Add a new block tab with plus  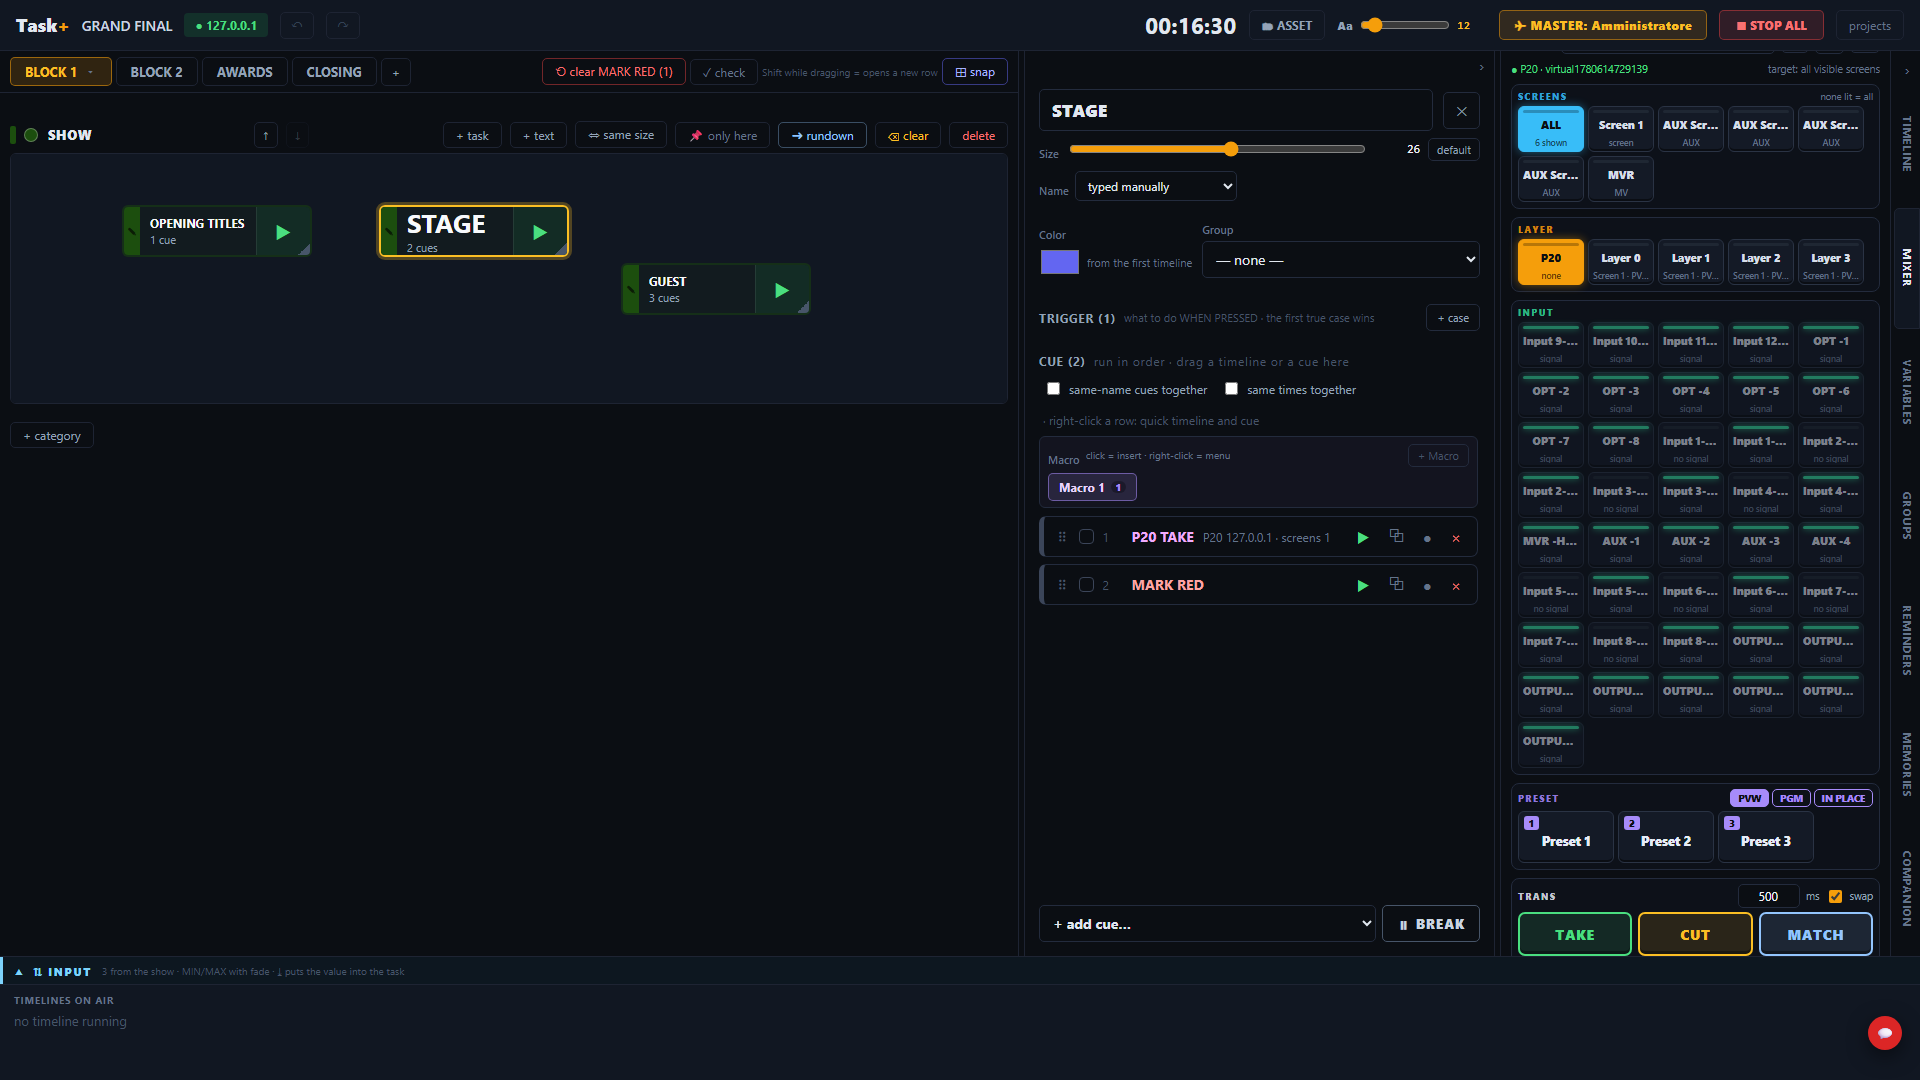coord(396,72)
